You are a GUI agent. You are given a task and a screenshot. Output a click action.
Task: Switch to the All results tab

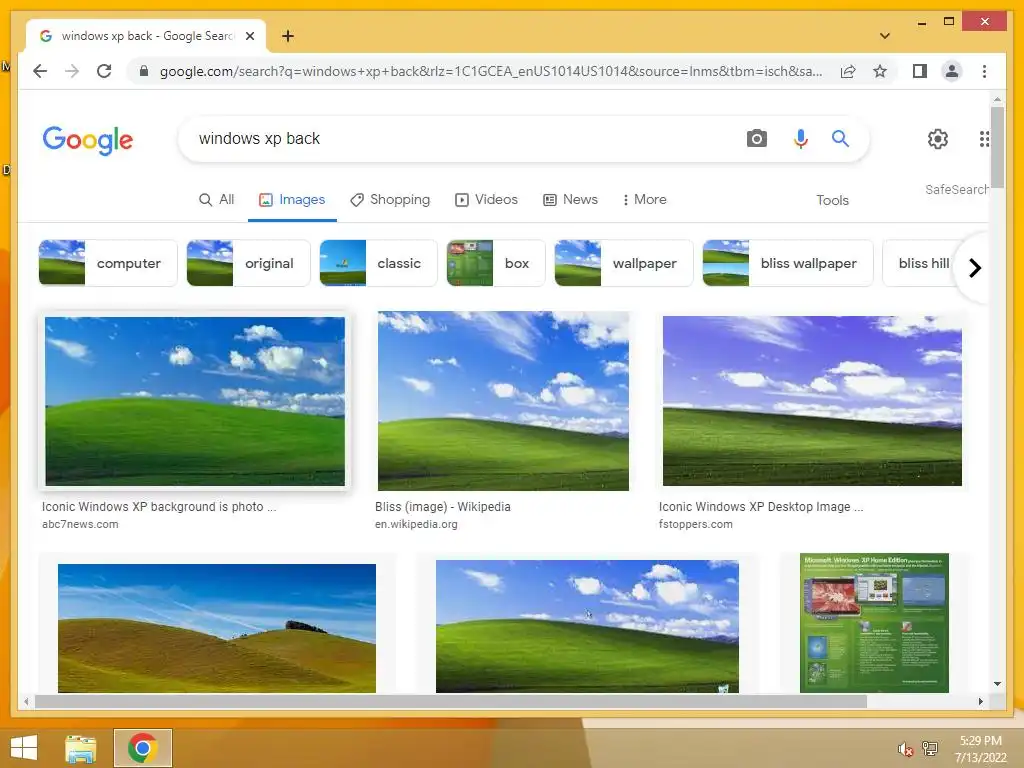point(216,200)
